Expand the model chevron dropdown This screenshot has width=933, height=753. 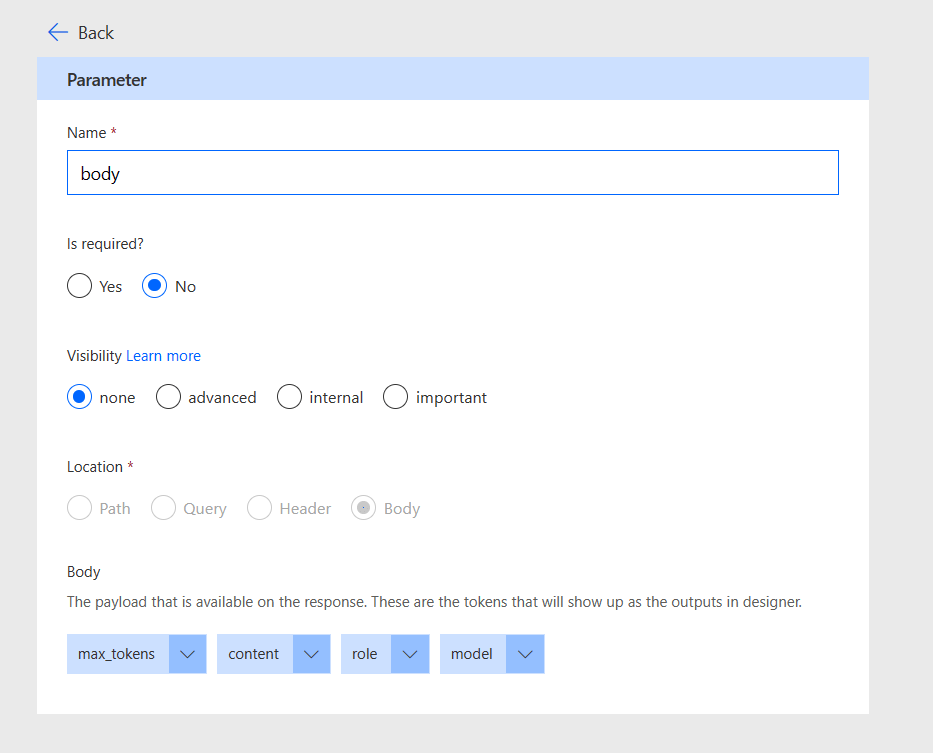pyautogui.click(x=525, y=654)
